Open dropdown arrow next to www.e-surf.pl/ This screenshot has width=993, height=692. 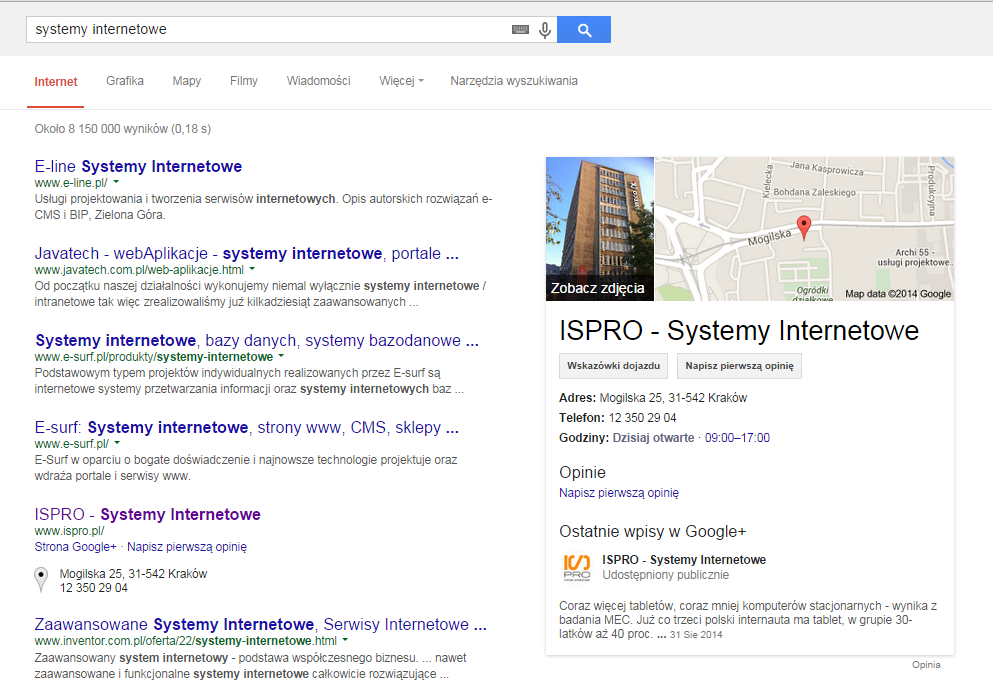(x=117, y=443)
